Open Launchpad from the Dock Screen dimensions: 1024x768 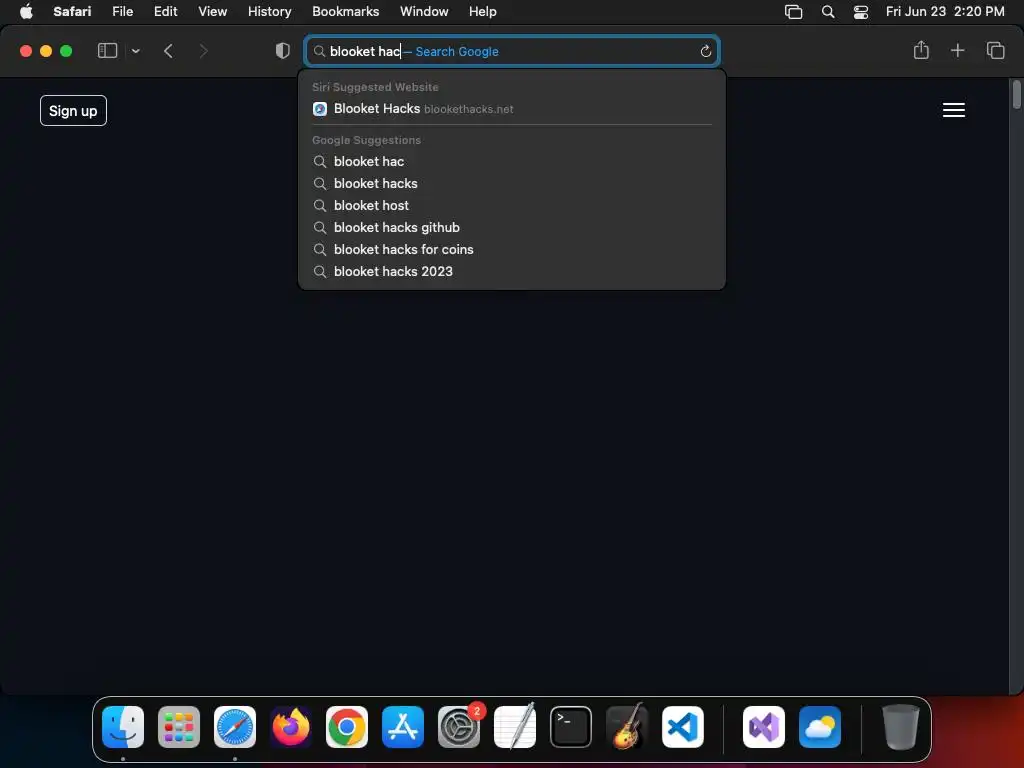point(179,727)
